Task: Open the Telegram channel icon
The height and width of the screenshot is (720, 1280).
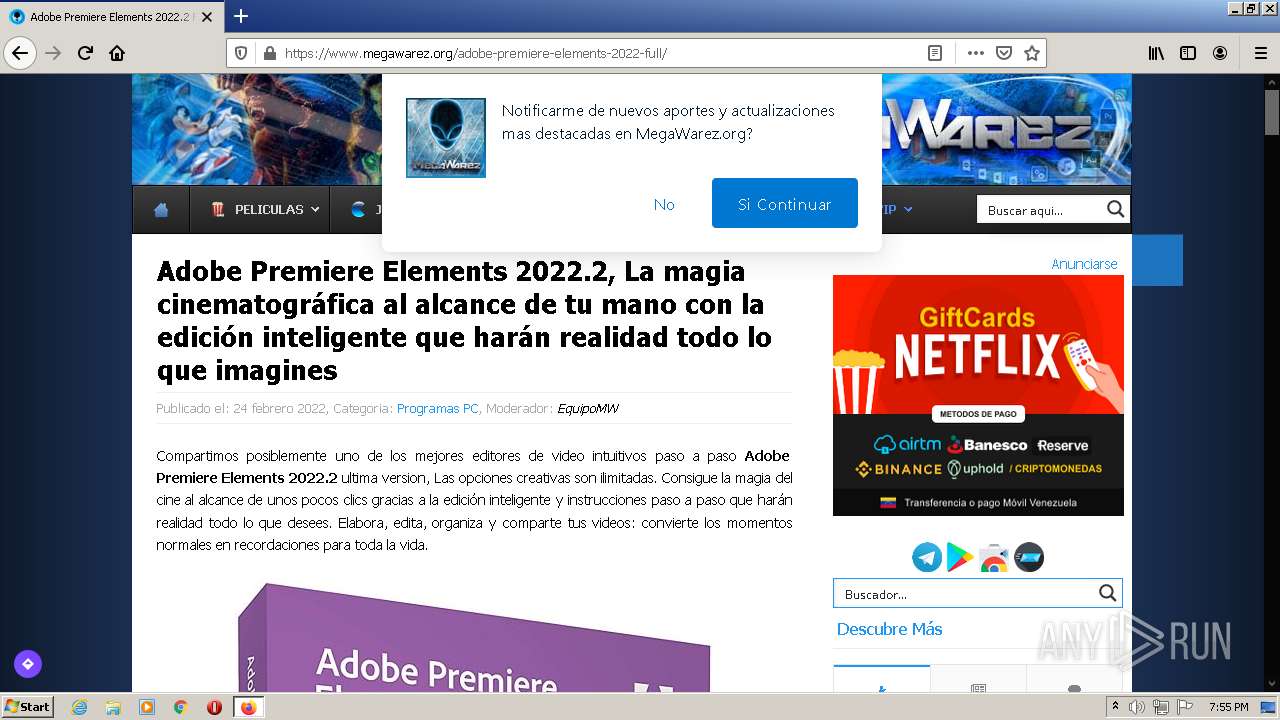Action: coord(927,557)
